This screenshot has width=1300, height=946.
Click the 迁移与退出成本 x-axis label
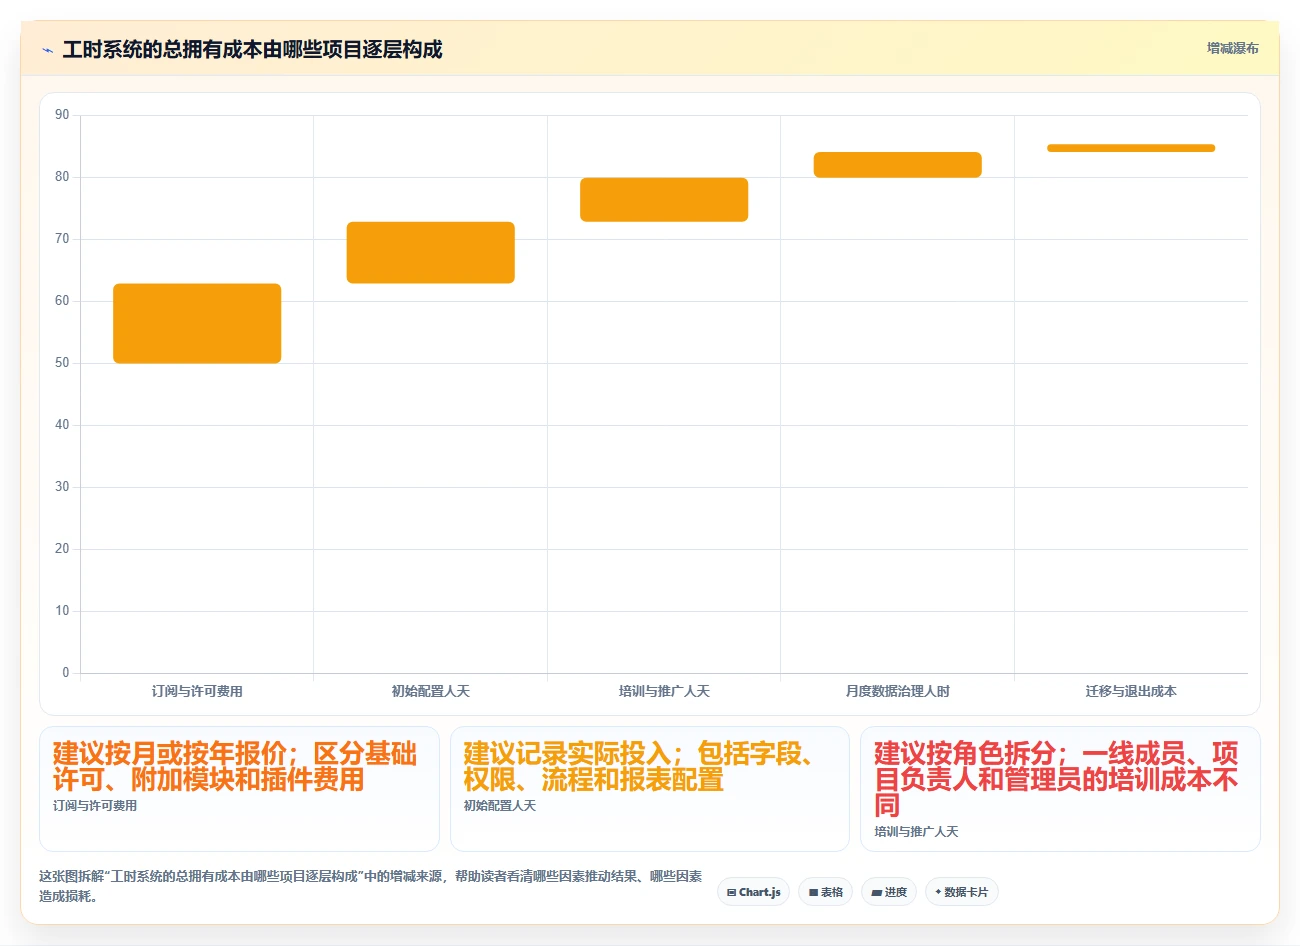point(1131,691)
